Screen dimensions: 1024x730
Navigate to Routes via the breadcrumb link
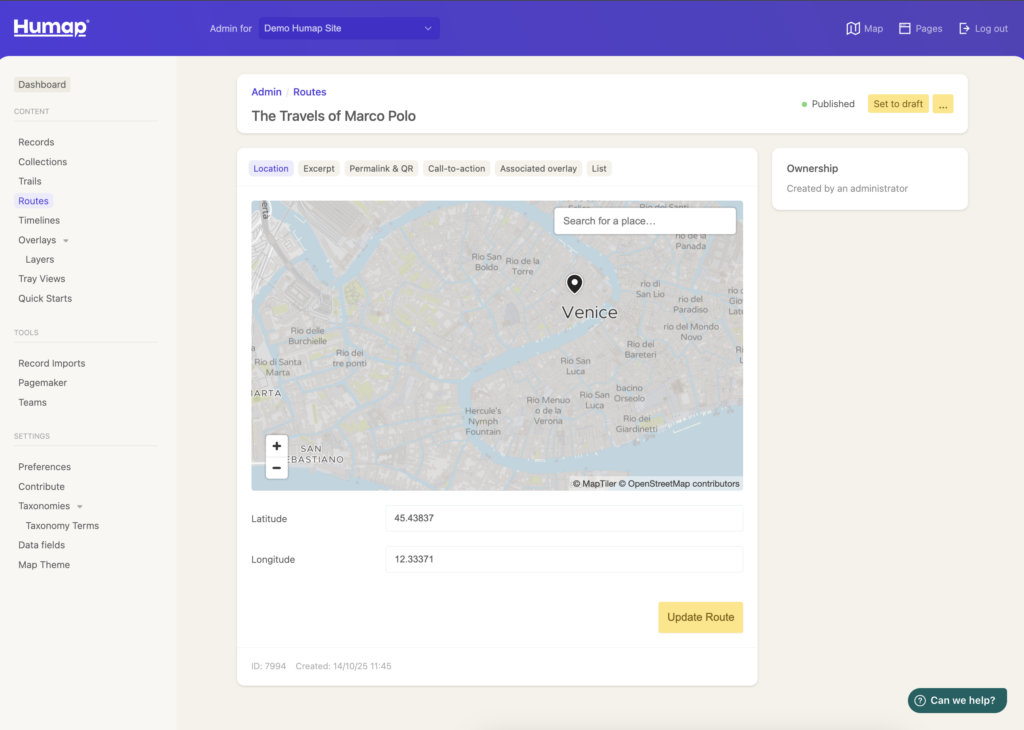point(309,91)
